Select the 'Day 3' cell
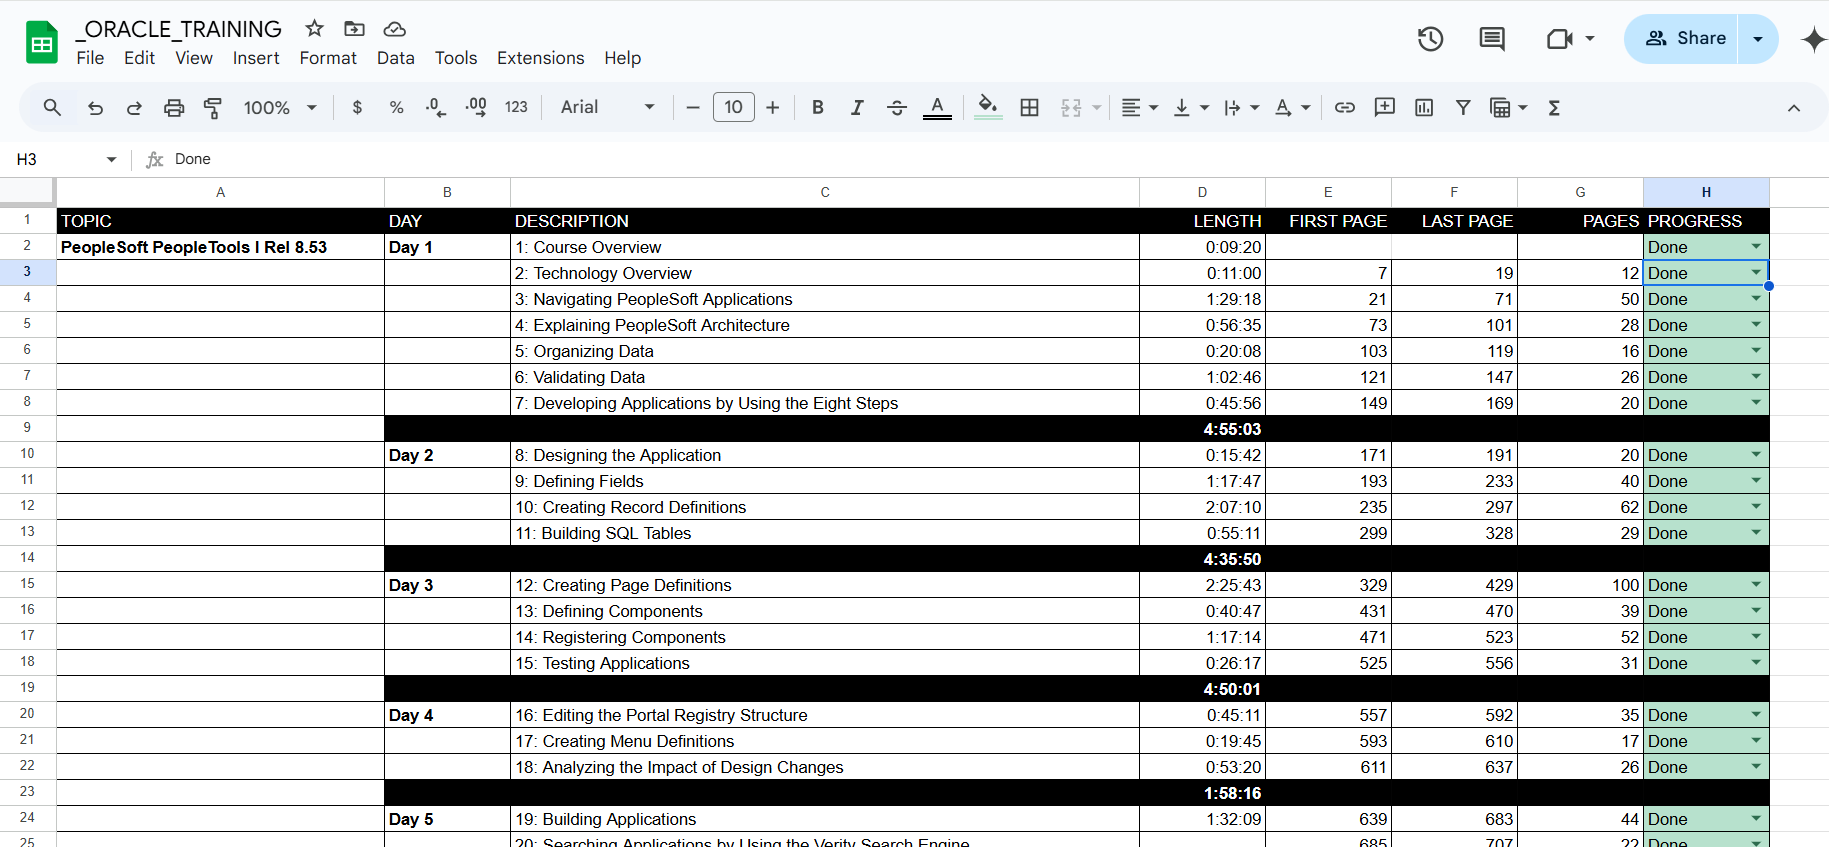The height and width of the screenshot is (847, 1829). (x=447, y=585)
